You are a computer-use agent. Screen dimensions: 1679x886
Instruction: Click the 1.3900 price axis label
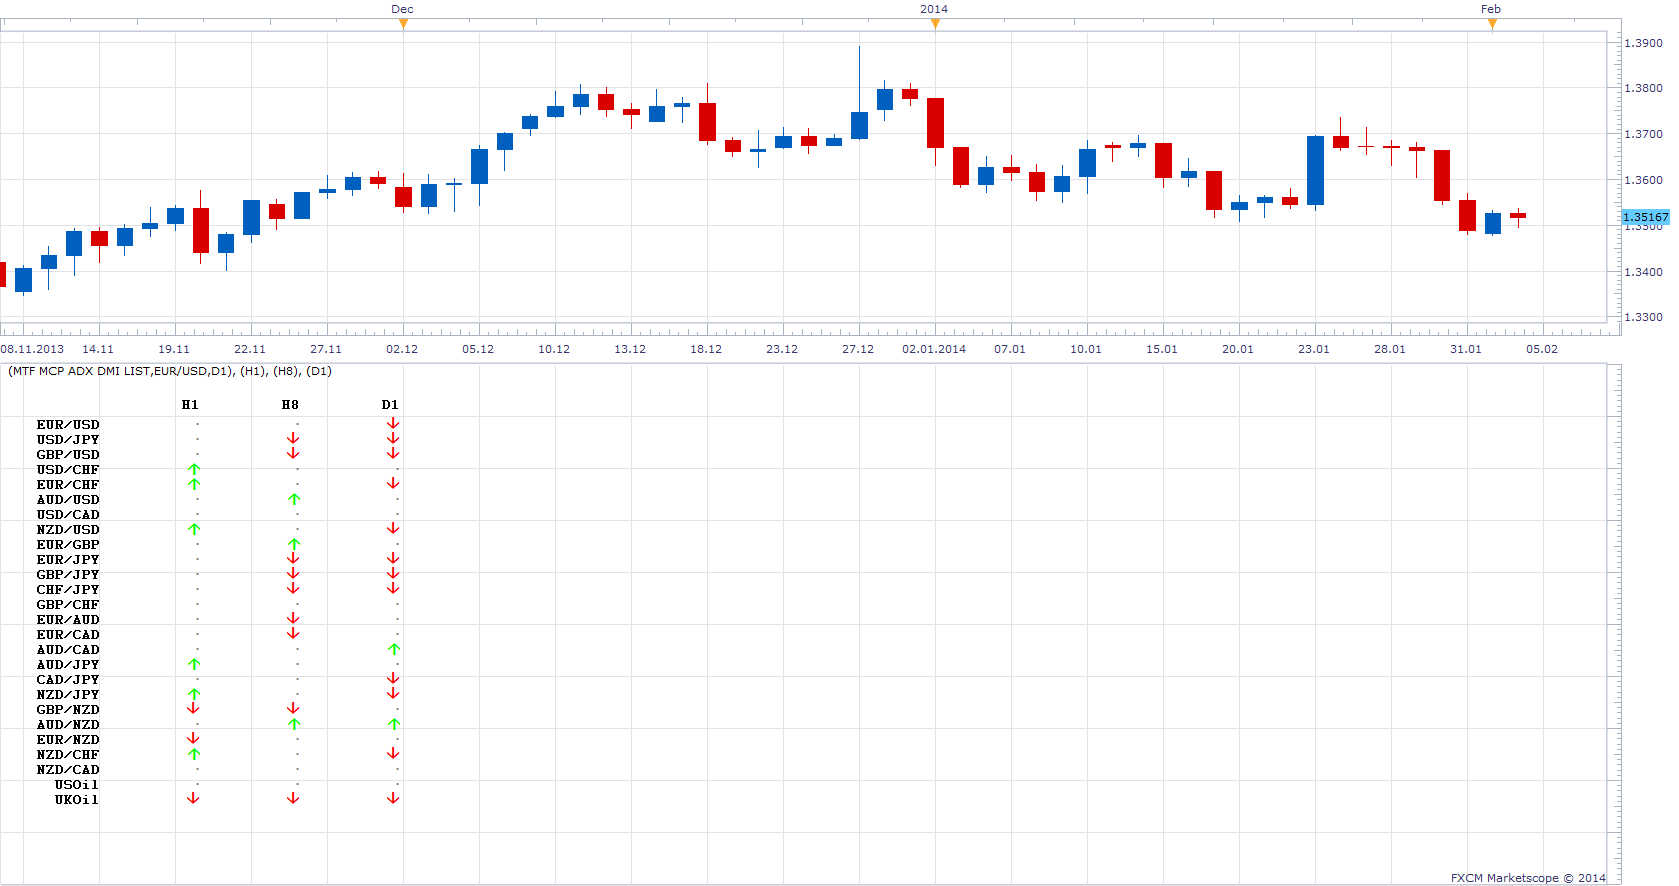[1644, 43]
